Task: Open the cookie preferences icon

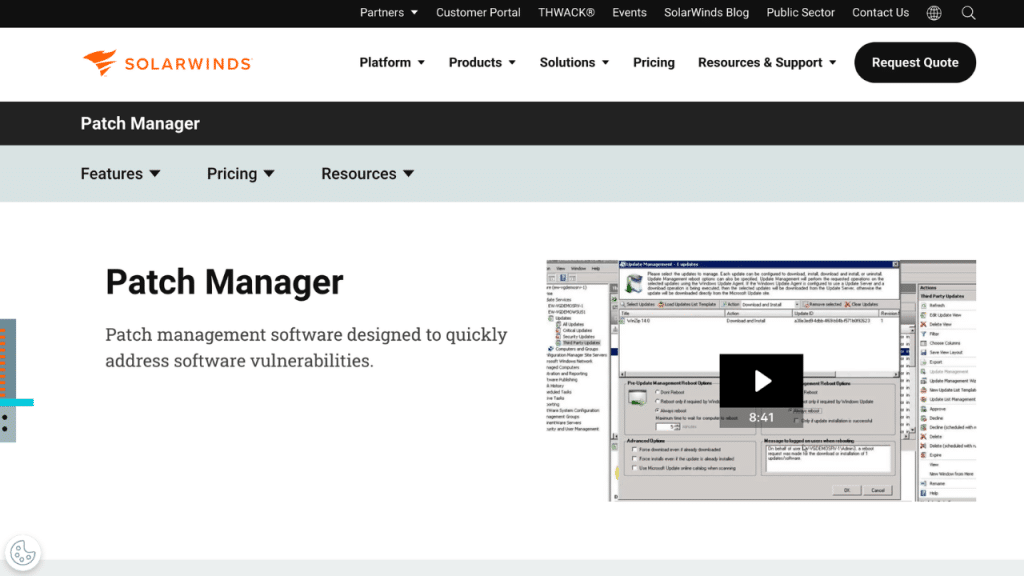Action: (x=23, y=553)
